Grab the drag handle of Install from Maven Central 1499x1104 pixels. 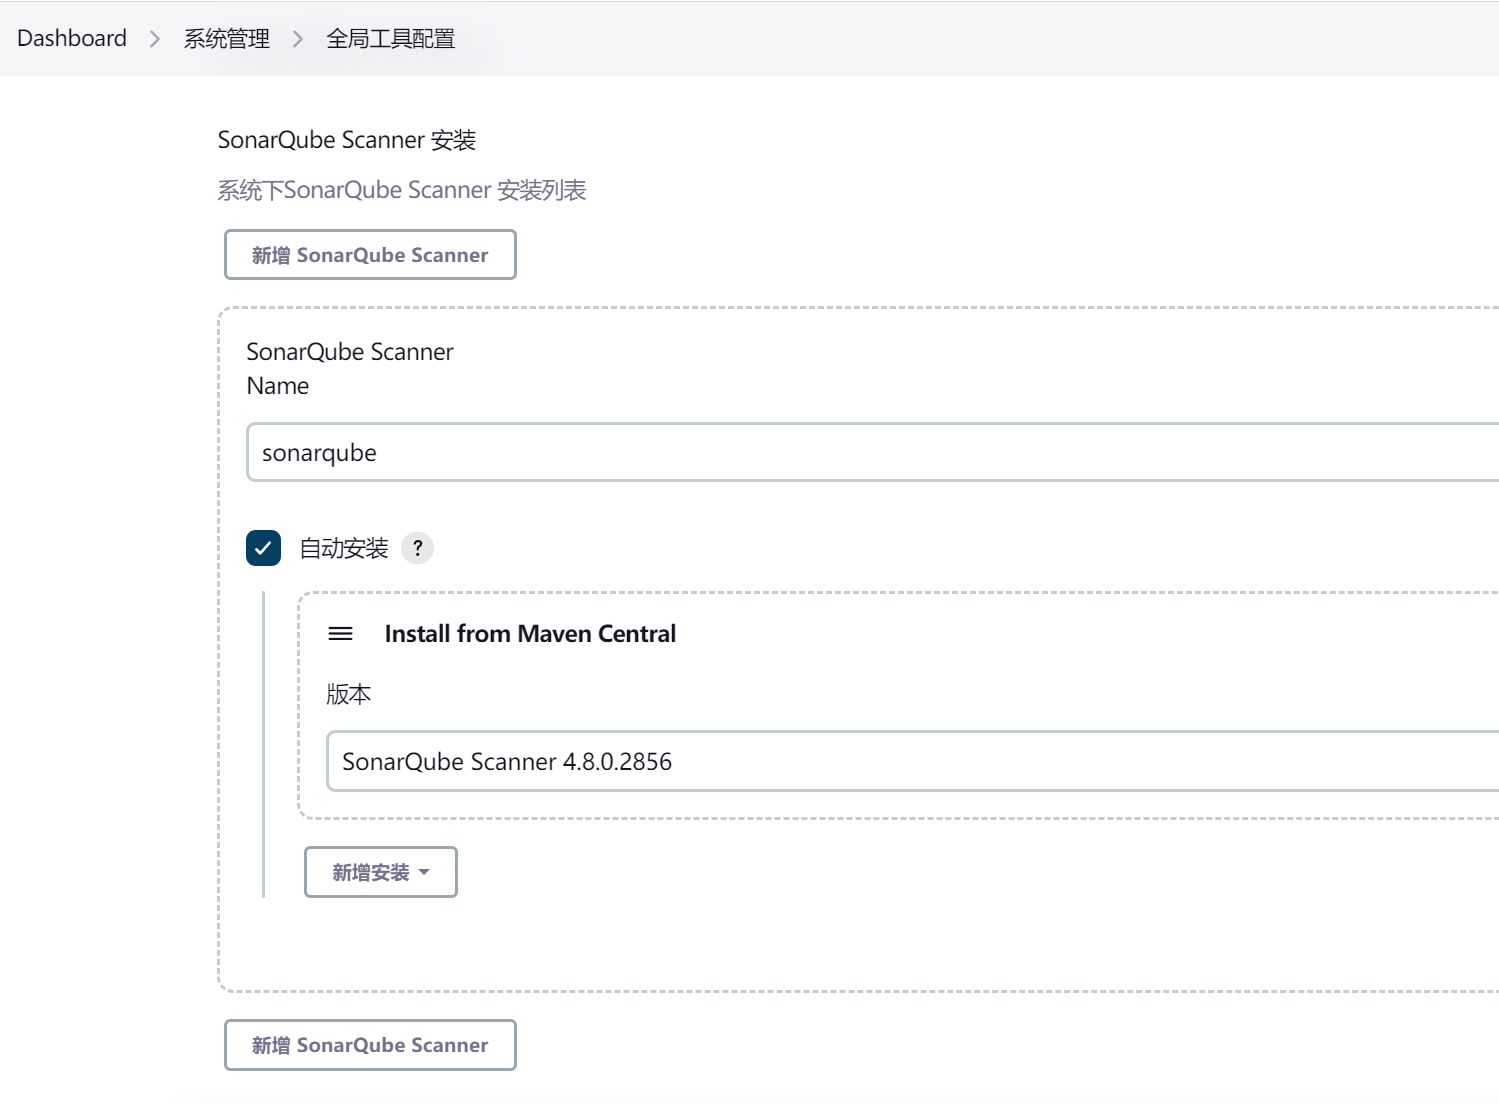[341, 634]
